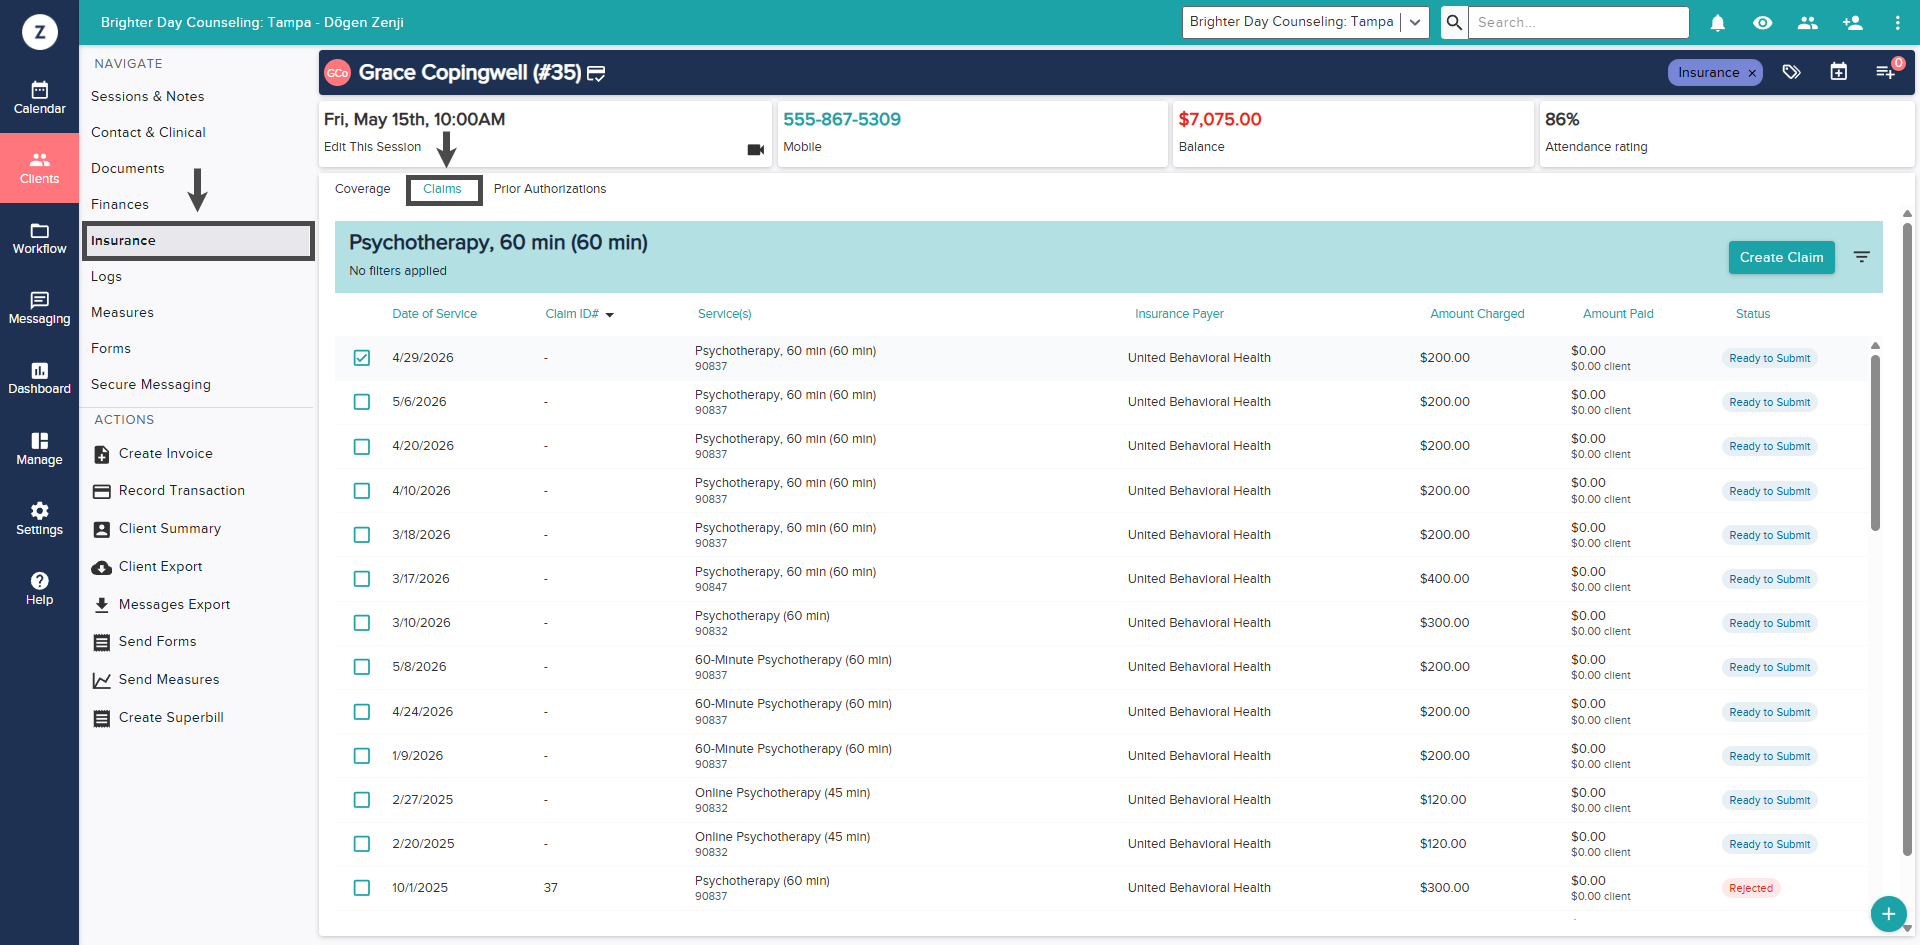Sort by Date of Service column
The height and width of the screenshot is (945, 1920).
[x=434, y=314]
